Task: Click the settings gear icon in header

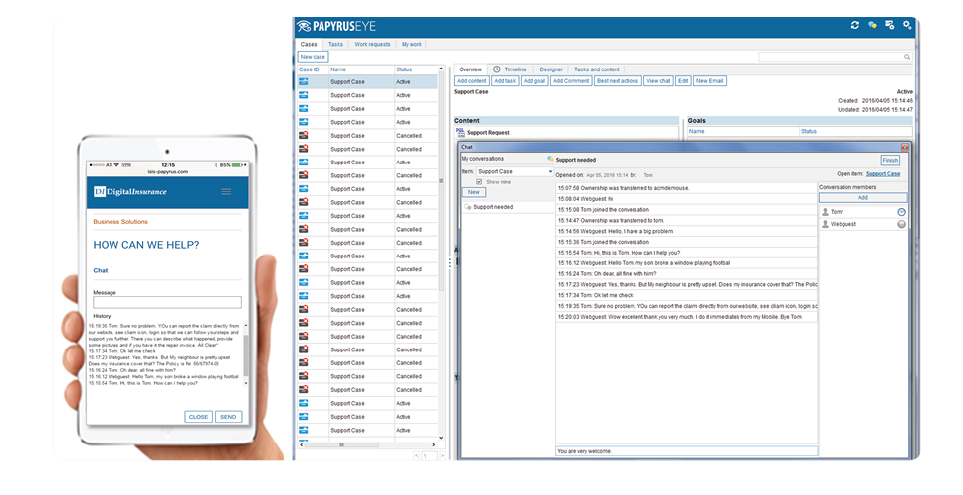Action: tap(907, 25)
